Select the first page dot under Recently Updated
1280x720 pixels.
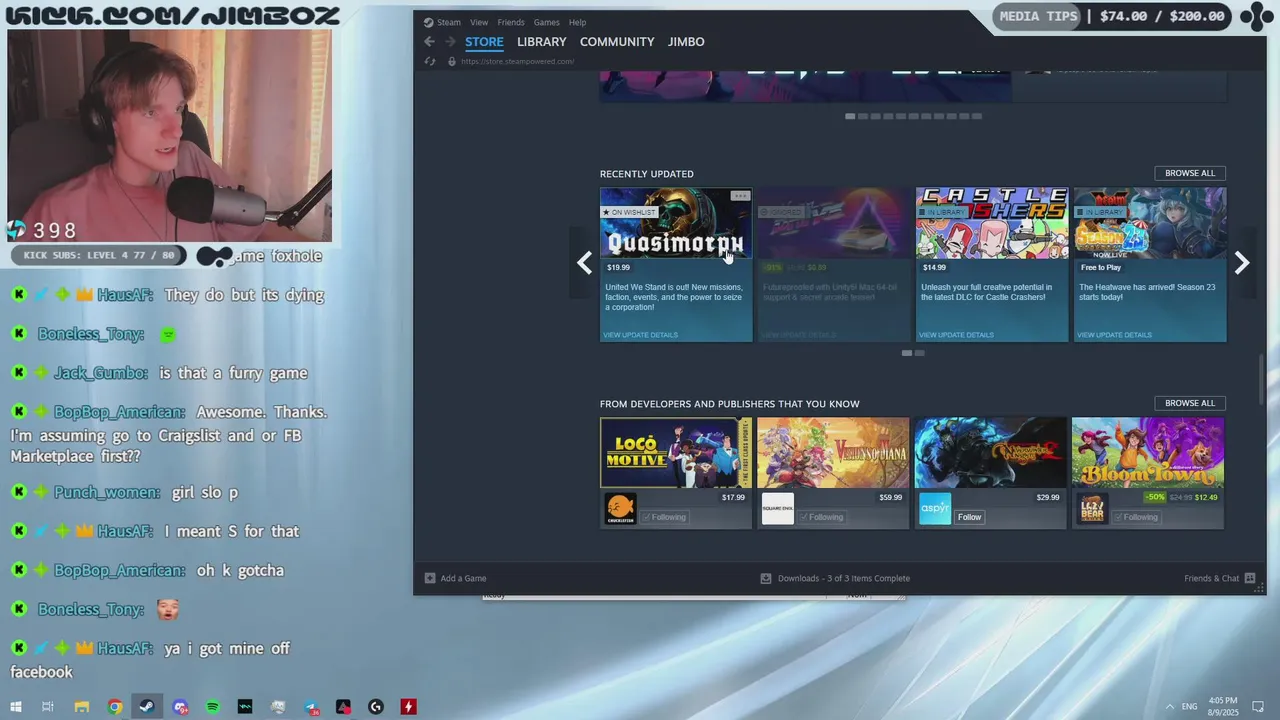click(x=906, y=353)
